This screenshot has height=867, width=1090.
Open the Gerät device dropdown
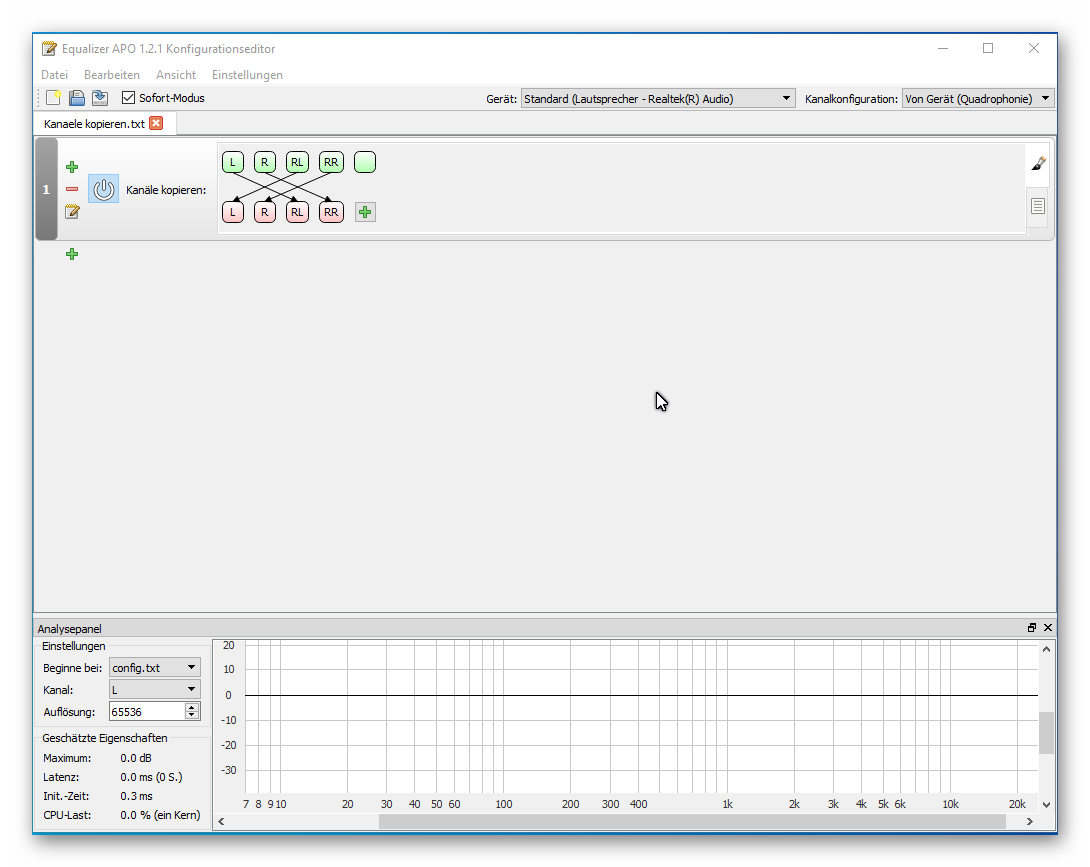[785, 98]
